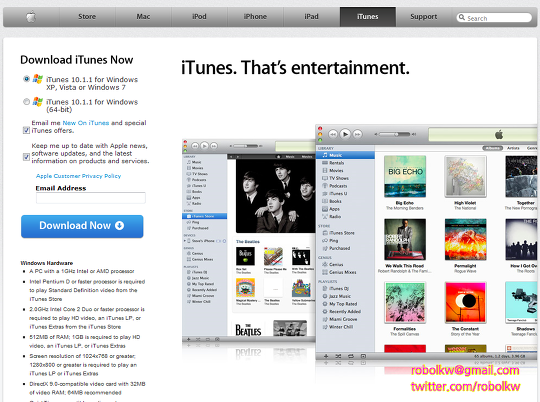
Task: Select iTunes 10.1.1 for Windows XP, Vista or 7
Action: (x=27, y=79)
